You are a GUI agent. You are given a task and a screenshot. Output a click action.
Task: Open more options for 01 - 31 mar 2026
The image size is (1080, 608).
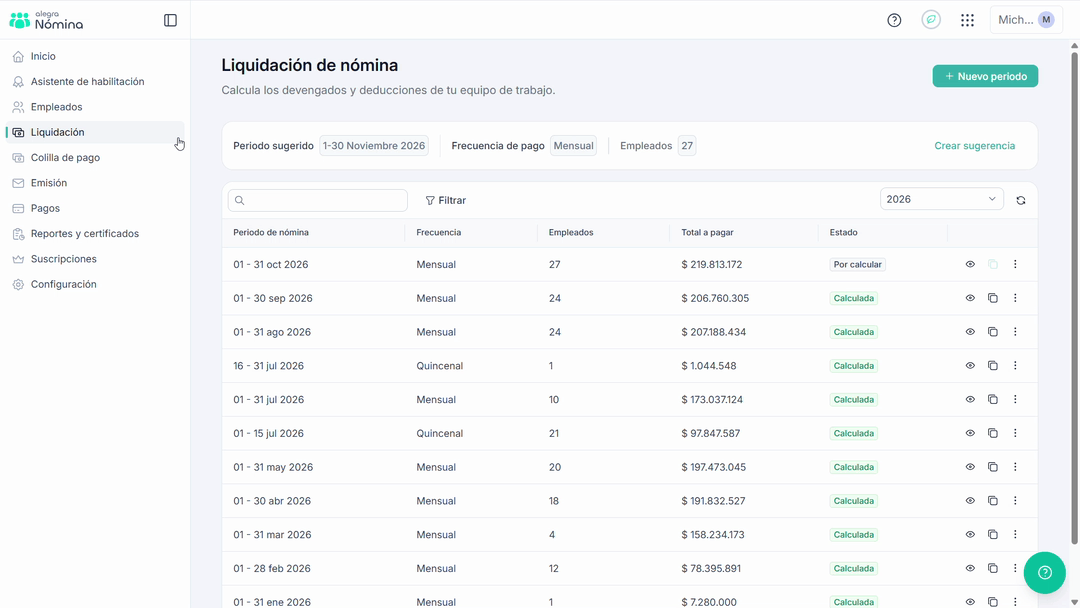click(x=1015, y=534)
